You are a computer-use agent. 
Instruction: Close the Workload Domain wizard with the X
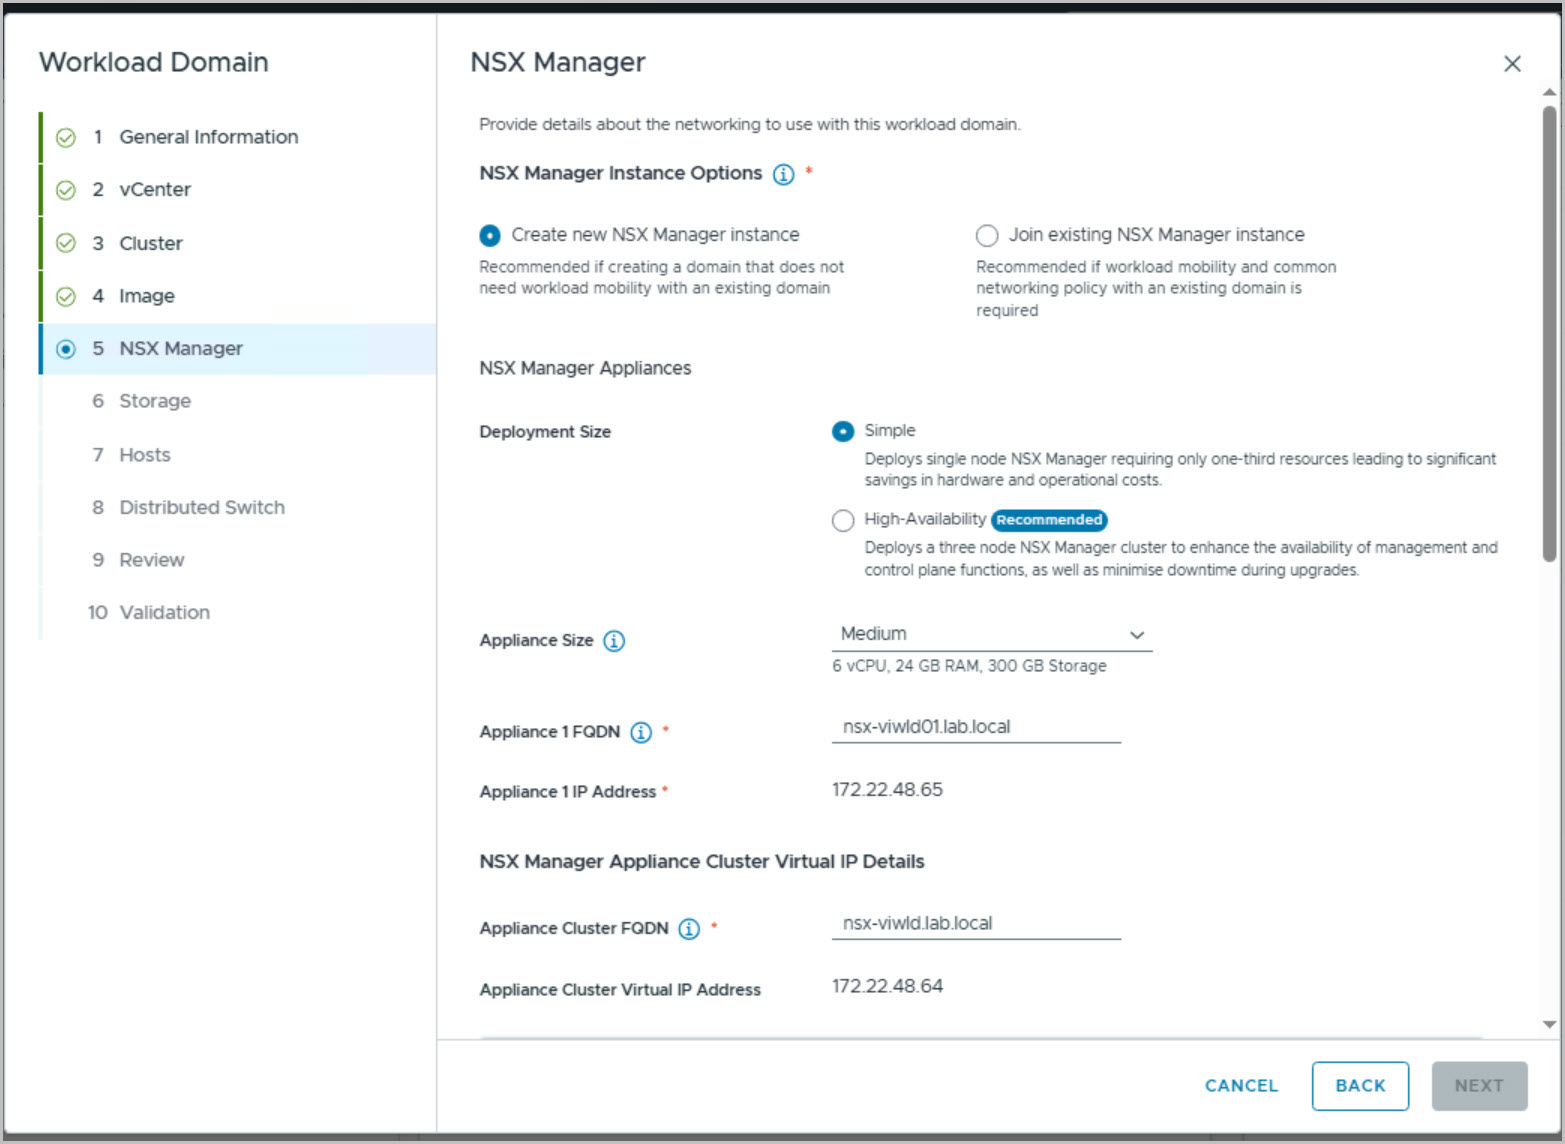click(1512, 64)
